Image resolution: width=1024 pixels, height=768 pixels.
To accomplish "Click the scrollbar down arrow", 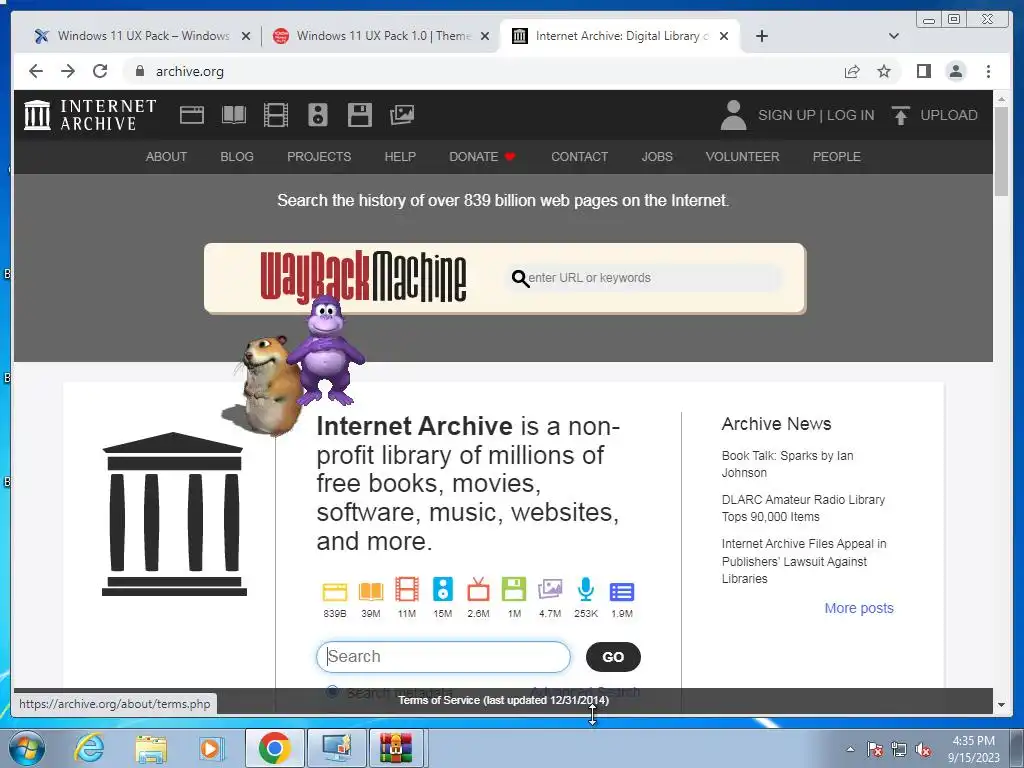I will tap(1001, 705).
